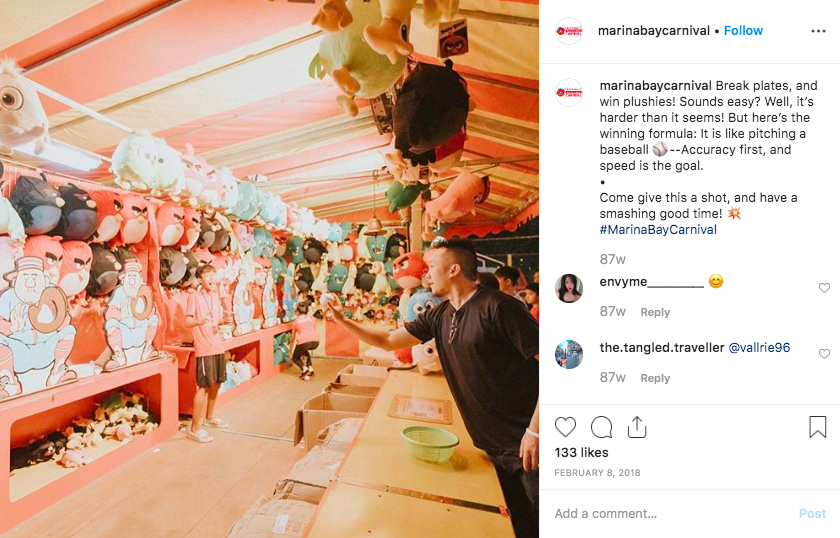This screenshot has width=840, height=538.
Task: Focus the Add a comment field
Action: tap(670, 513)
